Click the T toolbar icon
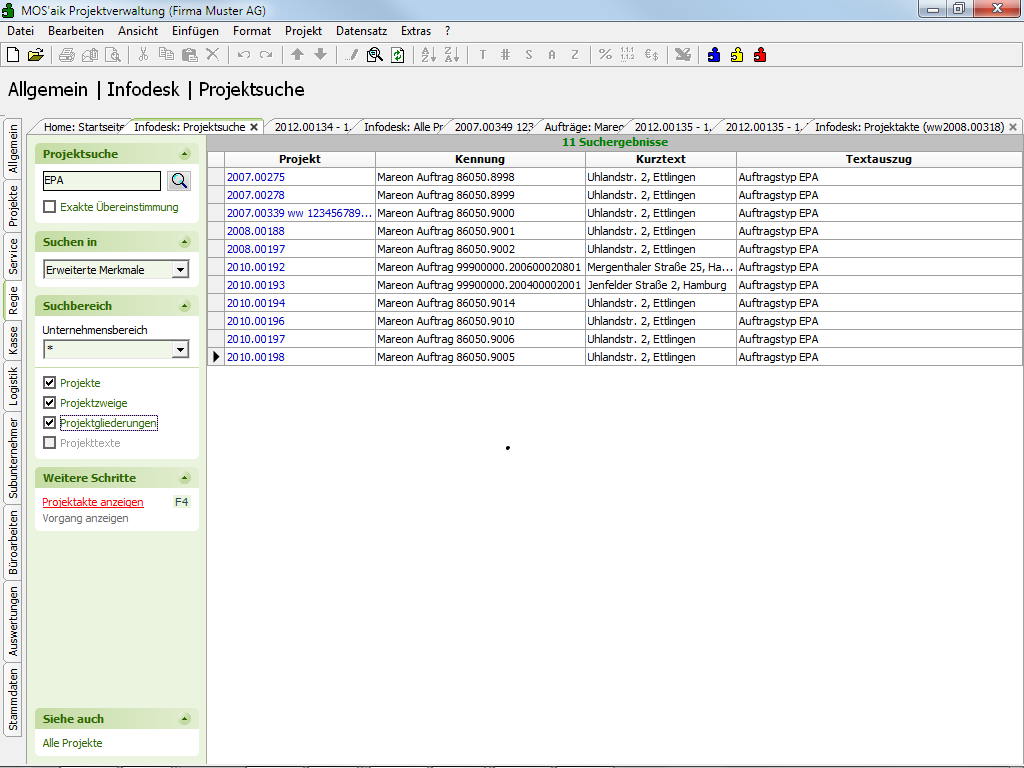This screenshot has height=768, width=1024. (x=483, y=55)
